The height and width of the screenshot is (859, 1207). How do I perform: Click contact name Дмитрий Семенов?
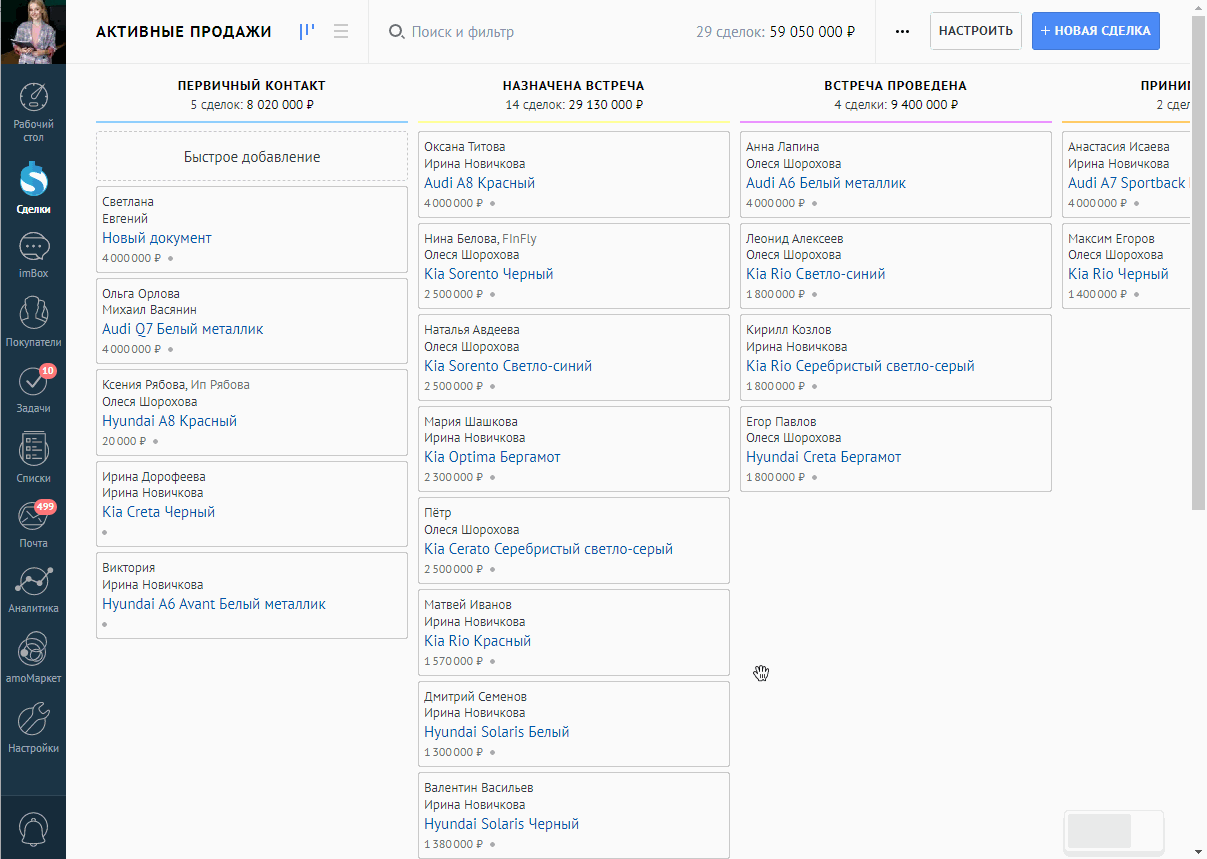475,697
